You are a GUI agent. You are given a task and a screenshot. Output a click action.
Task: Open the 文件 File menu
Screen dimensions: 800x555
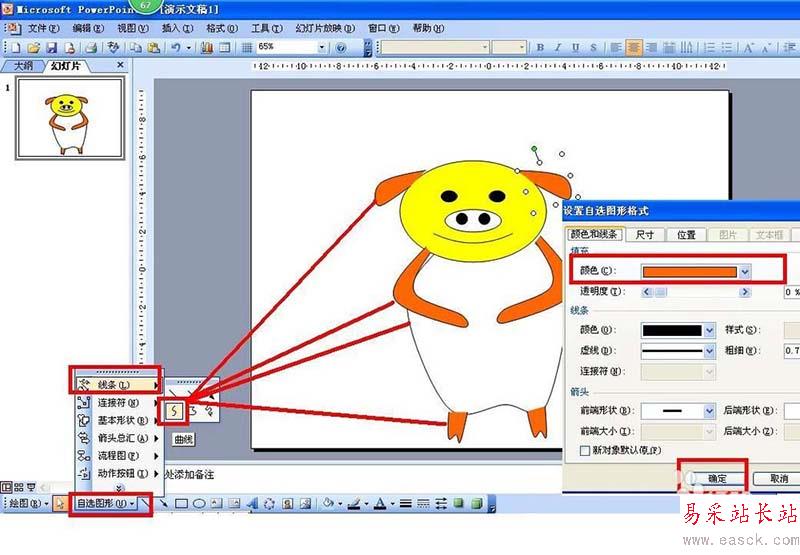(43, 29)
